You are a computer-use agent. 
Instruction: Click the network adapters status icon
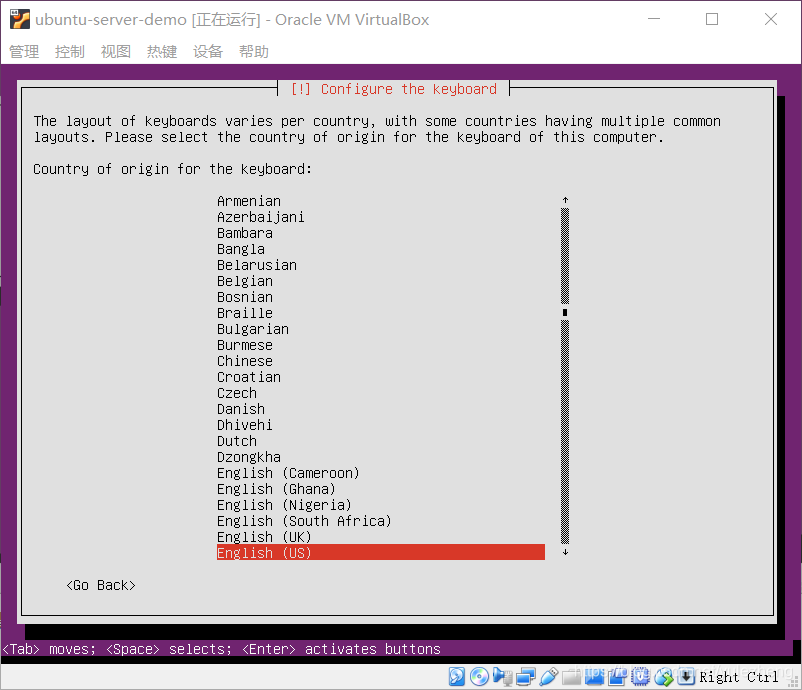pyautogui.click(x=525, y=677)
